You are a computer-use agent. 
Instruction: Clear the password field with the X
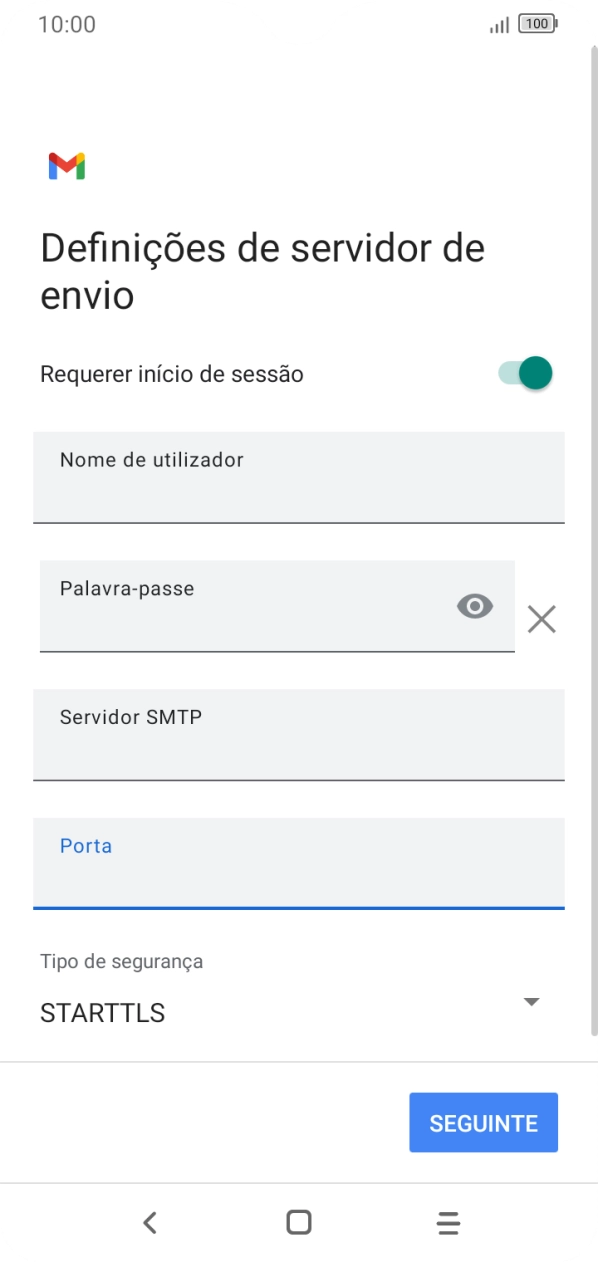click(541, 619)
